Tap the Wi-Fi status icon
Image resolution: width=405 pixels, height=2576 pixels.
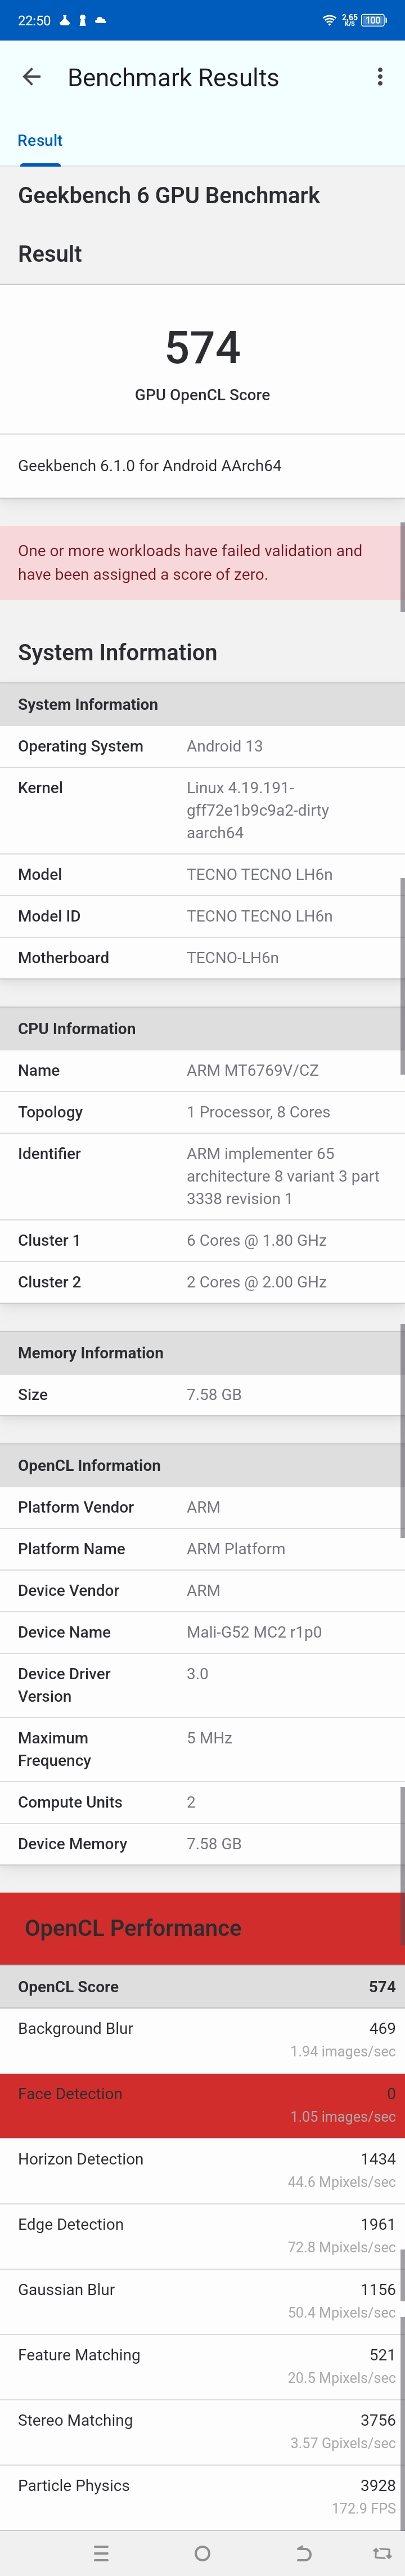click(328, 20)
